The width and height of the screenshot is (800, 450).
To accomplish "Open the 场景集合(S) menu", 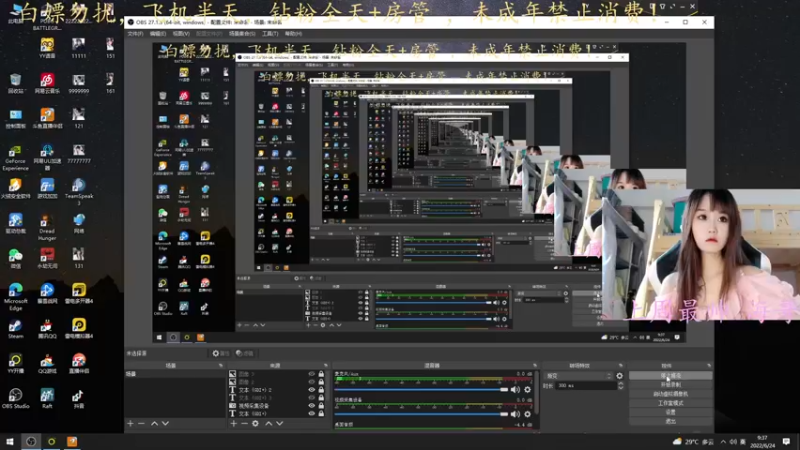I will (x=242, y=34).
